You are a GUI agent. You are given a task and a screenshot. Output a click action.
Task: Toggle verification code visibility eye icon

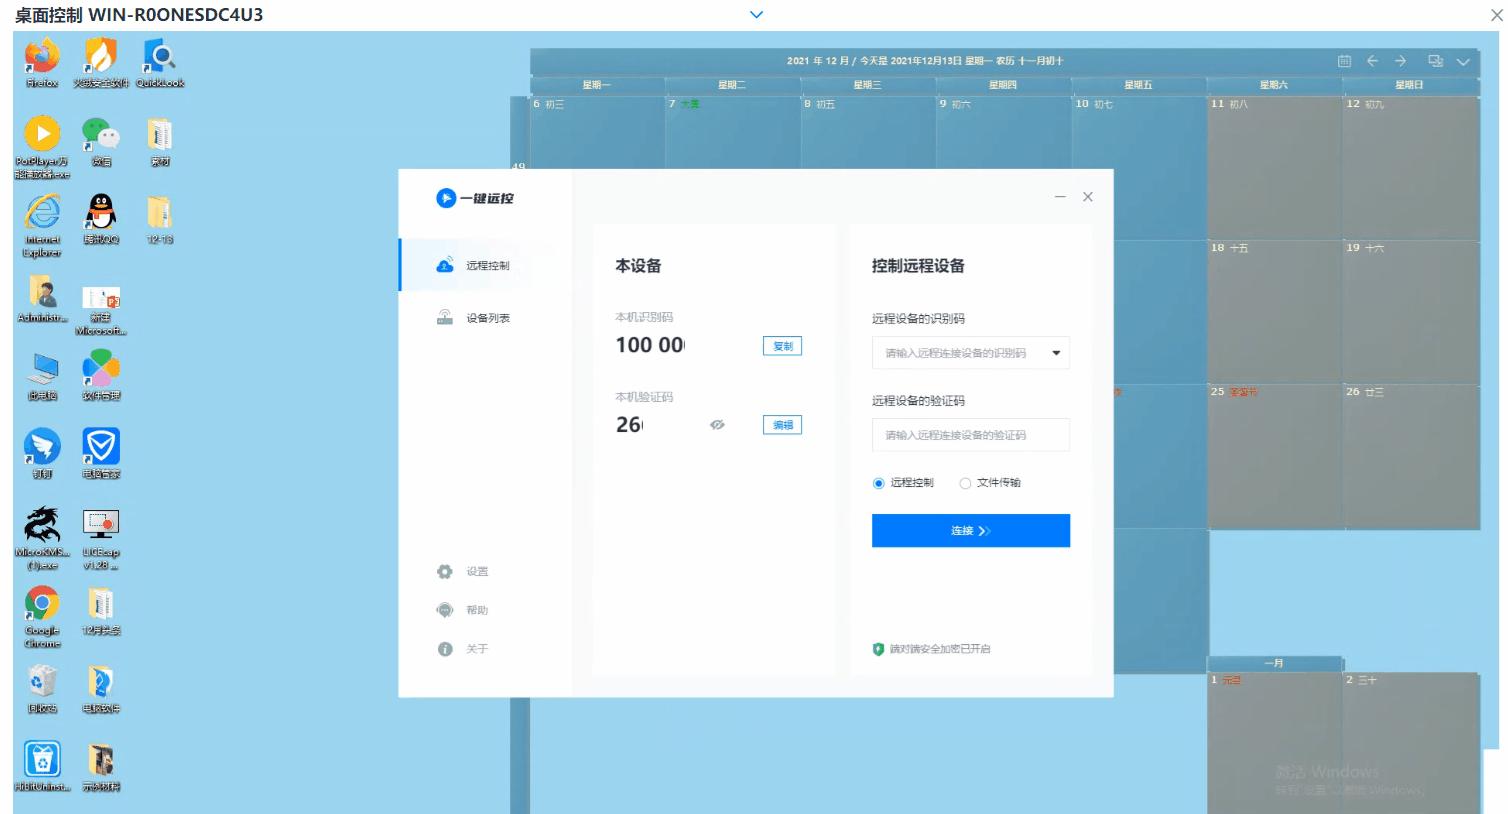[717, 425]
